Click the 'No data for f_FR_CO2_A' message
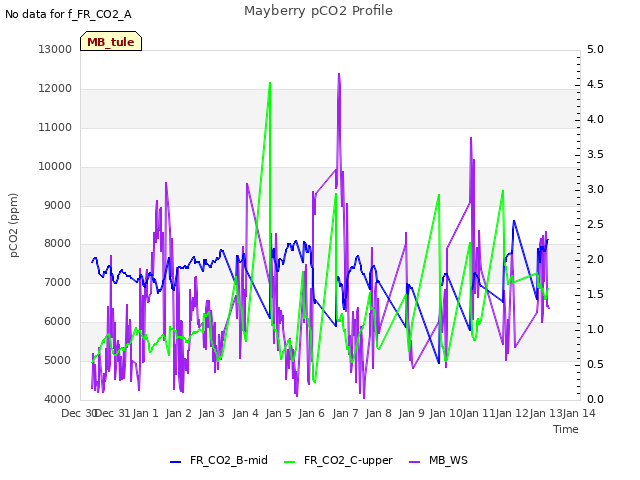640x480 pixels. [68, 14]
